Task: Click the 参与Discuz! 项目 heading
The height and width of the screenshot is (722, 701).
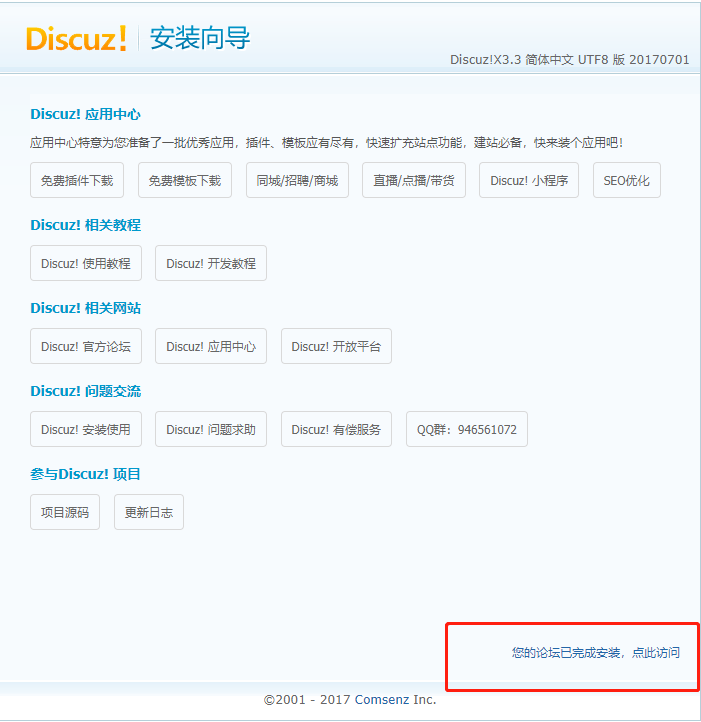Action: click(x=86, y=474)
